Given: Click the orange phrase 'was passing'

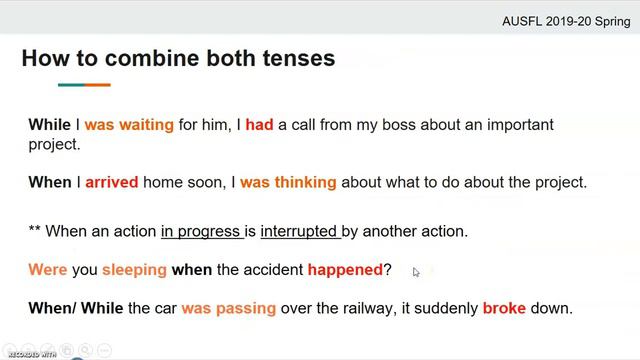Looking at the screenshot, I should pyautogui.click(x=229, y=308).
